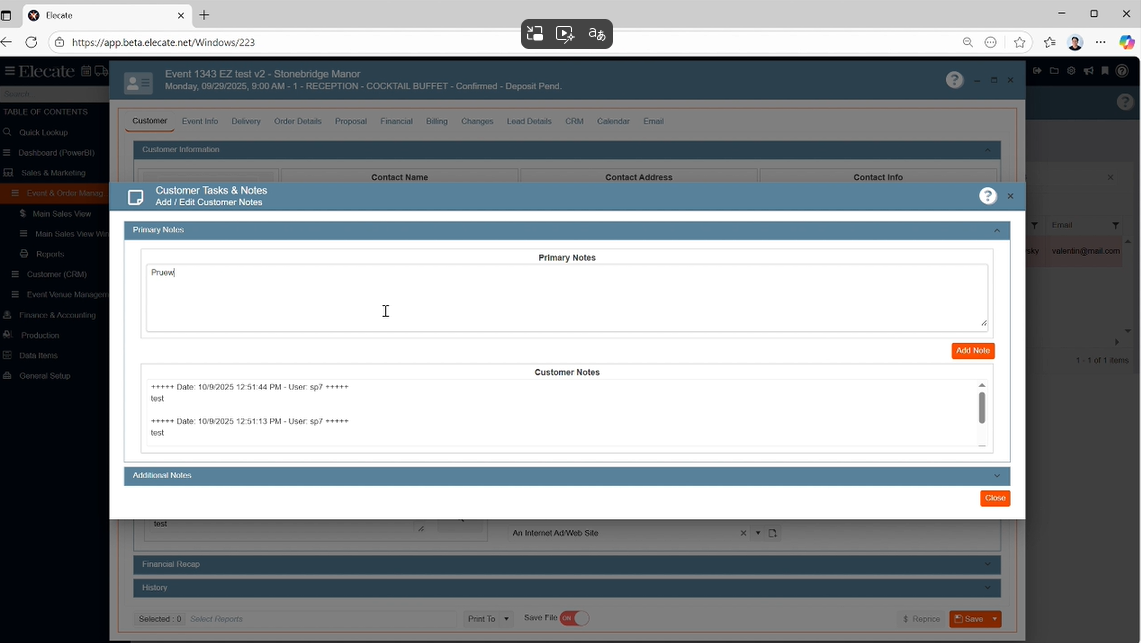Open the settings gear icon in top toolbar
The width and height of the screenshot is (1141, 643).
pos(1071,71)
